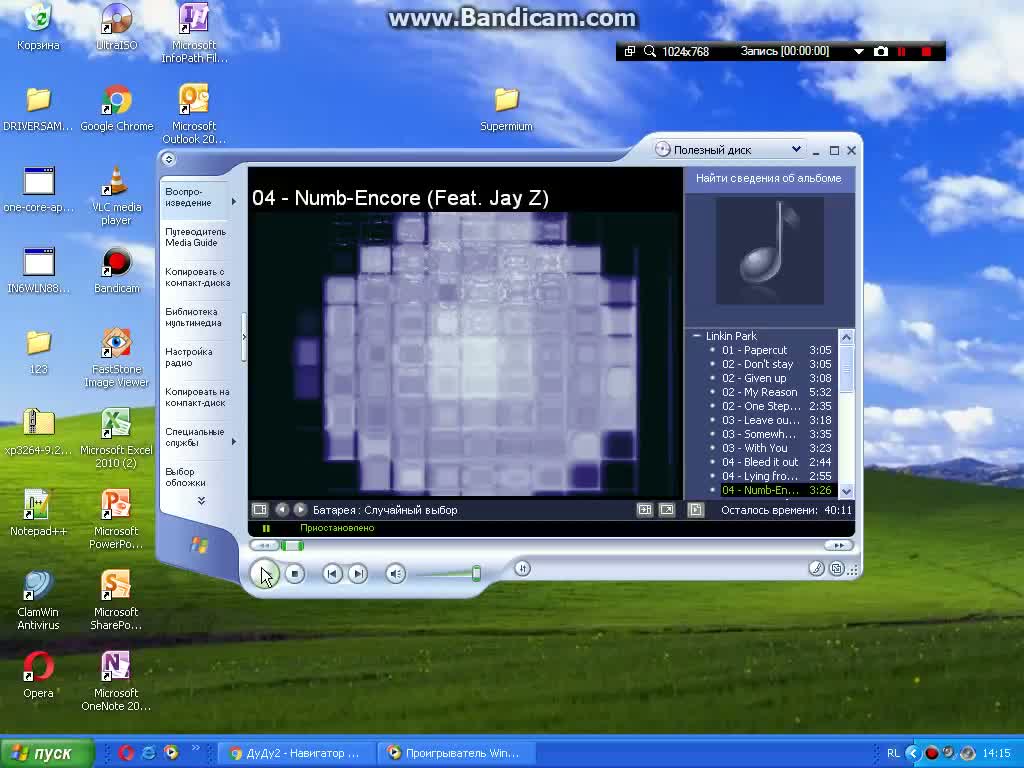Open Специальные службы tab
The image size is (1024, 768).
coord(195,437)
